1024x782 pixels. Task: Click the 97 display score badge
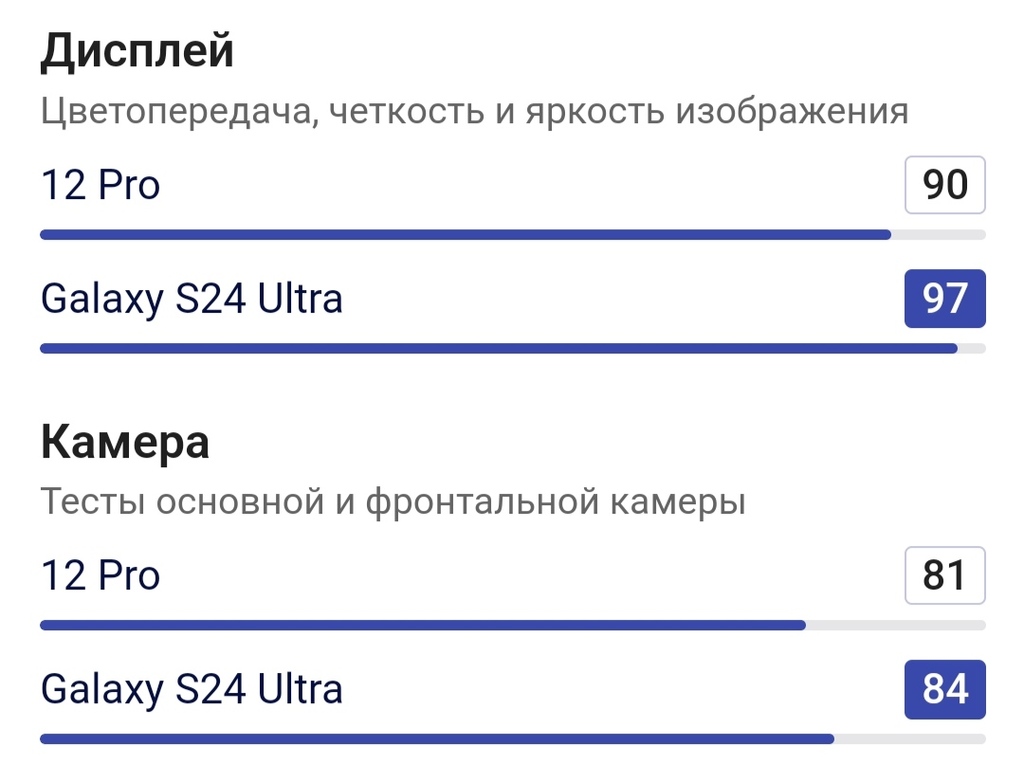pyautogui.click(x=945, y=299)
